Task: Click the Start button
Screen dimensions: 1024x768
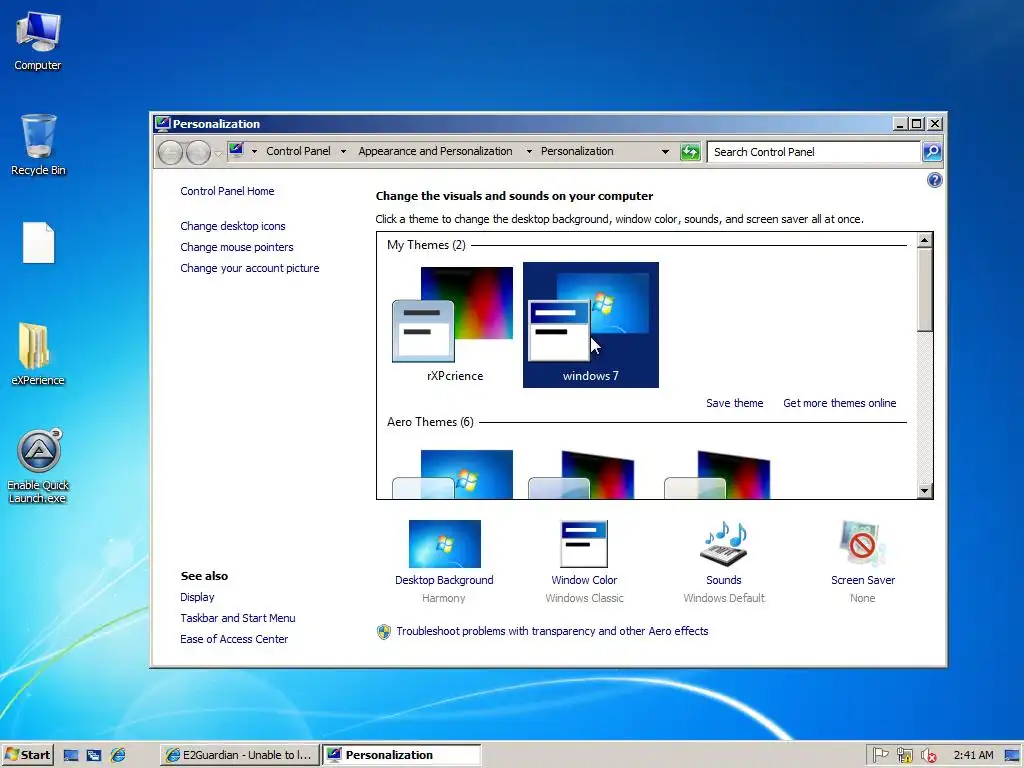Action: 27,755
